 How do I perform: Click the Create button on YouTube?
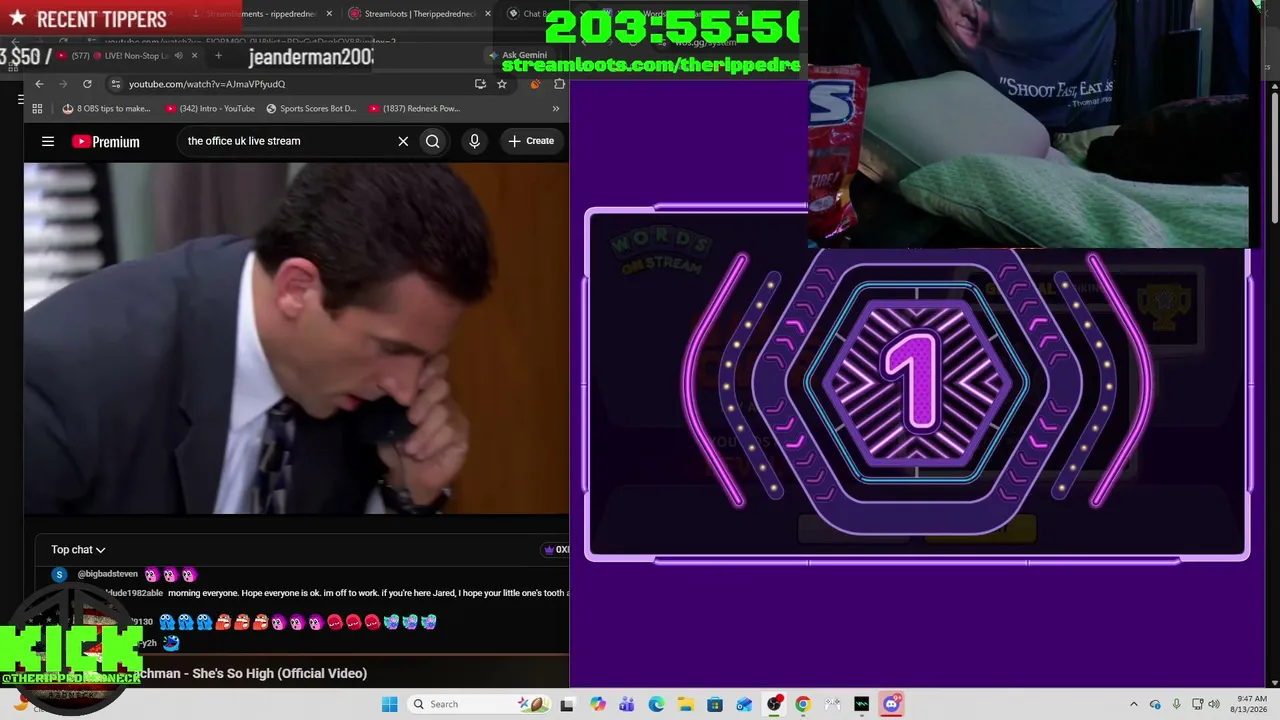[x=530, y=141]
